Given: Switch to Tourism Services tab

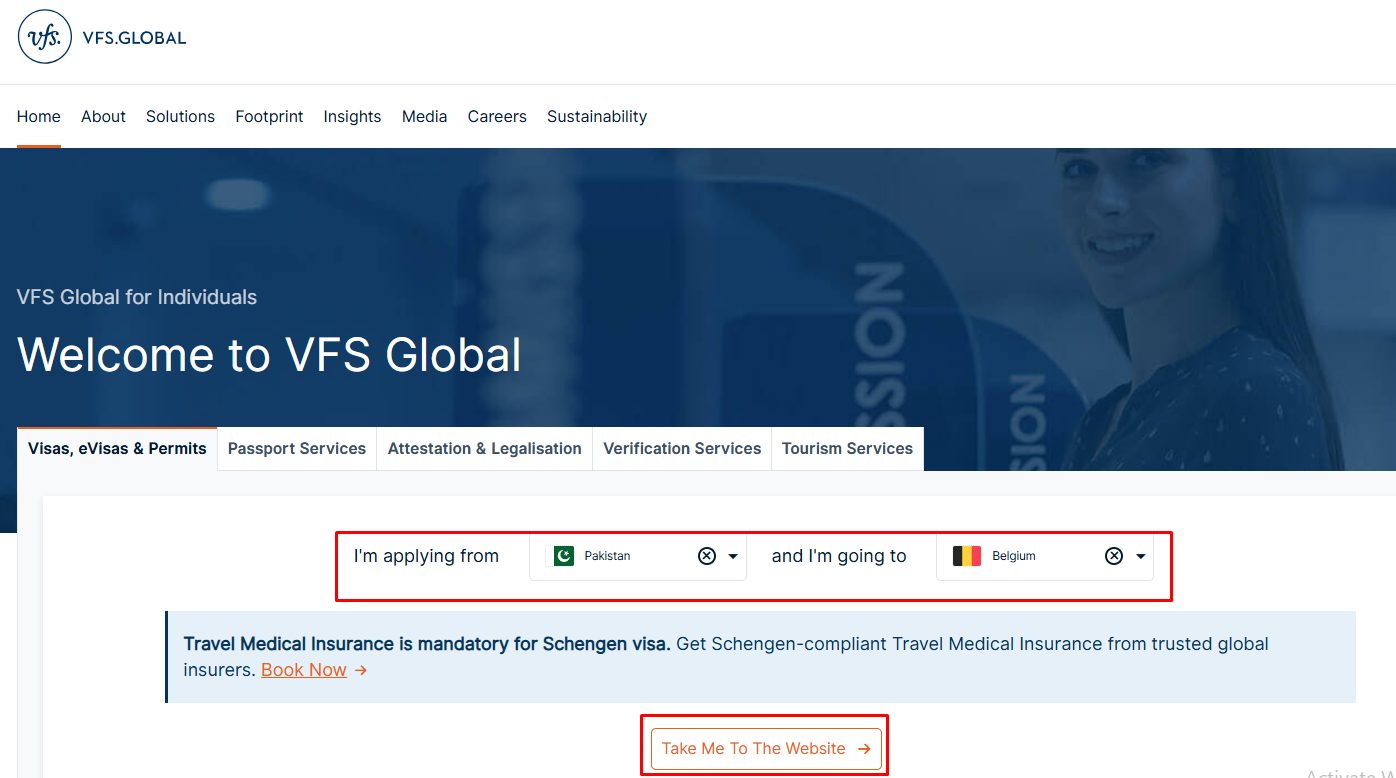Looking at the screenshot, I should pos(847,449).
